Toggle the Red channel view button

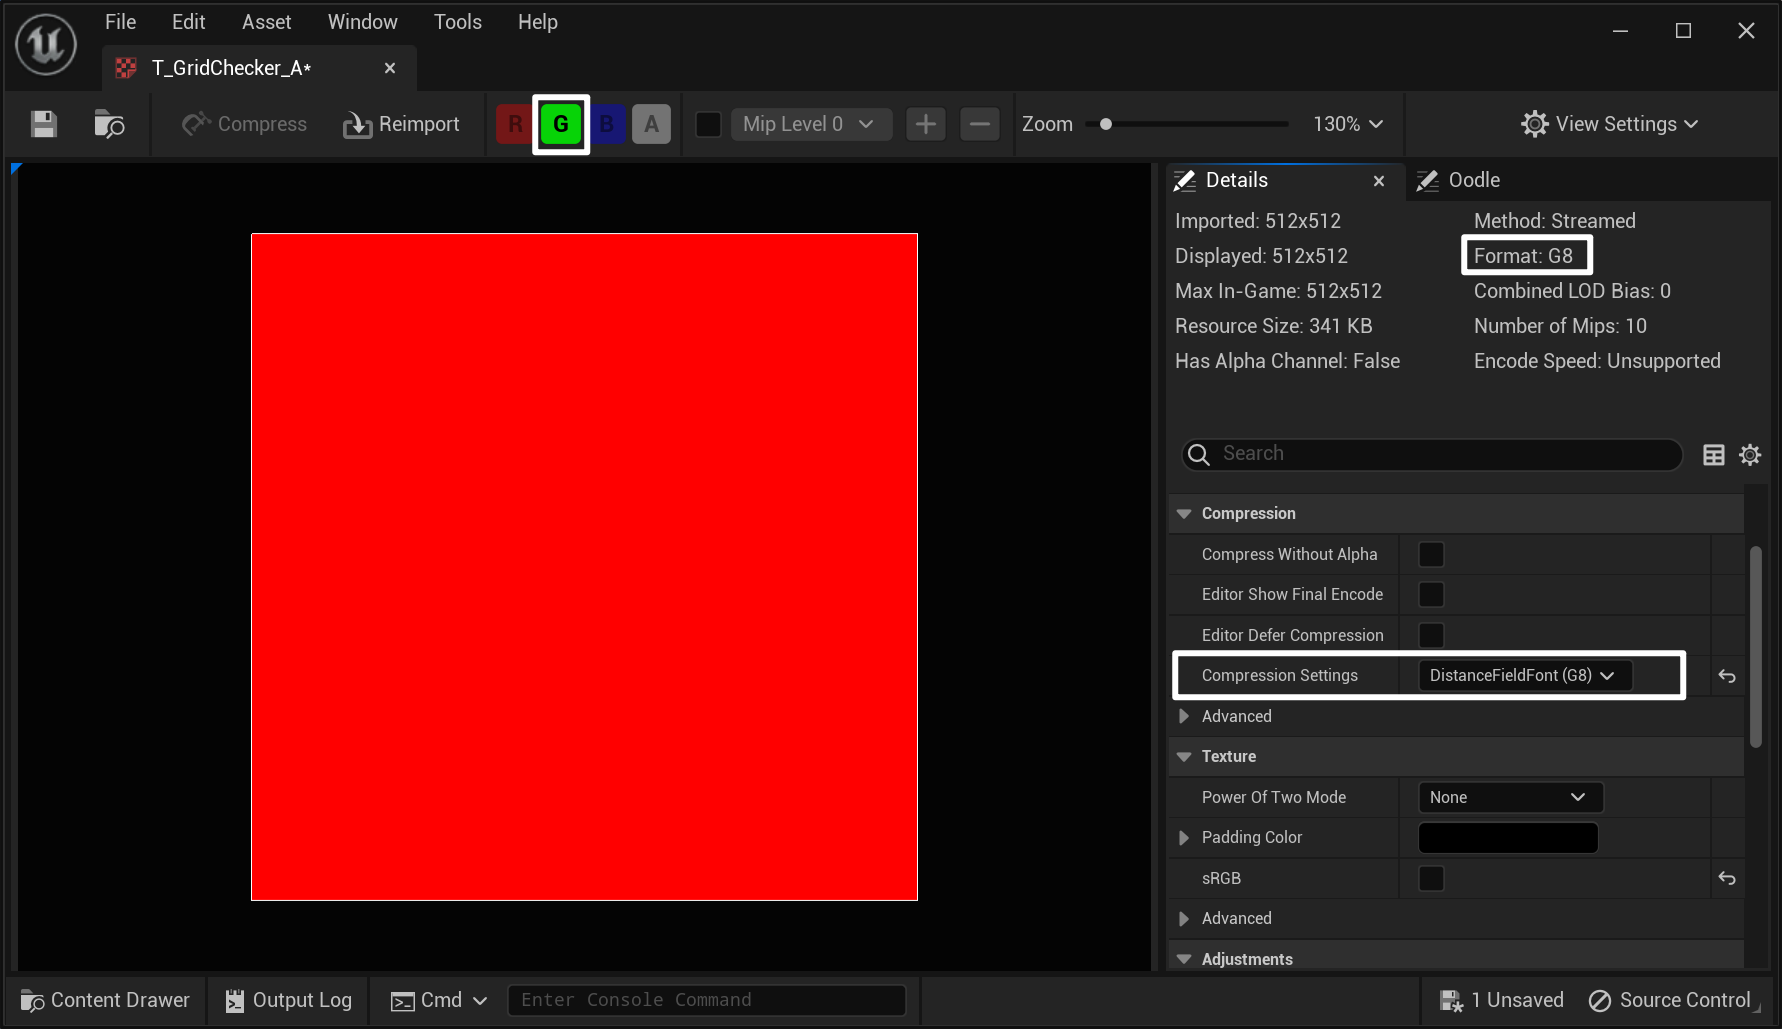[514, 124]
